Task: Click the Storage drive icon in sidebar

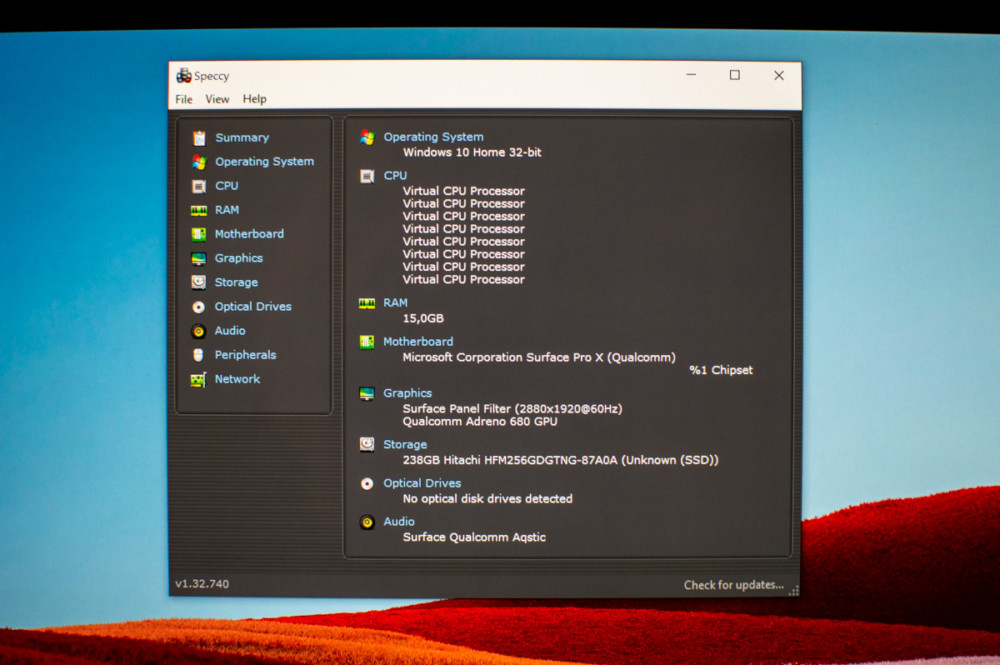Action: click(x=199, y=282)
